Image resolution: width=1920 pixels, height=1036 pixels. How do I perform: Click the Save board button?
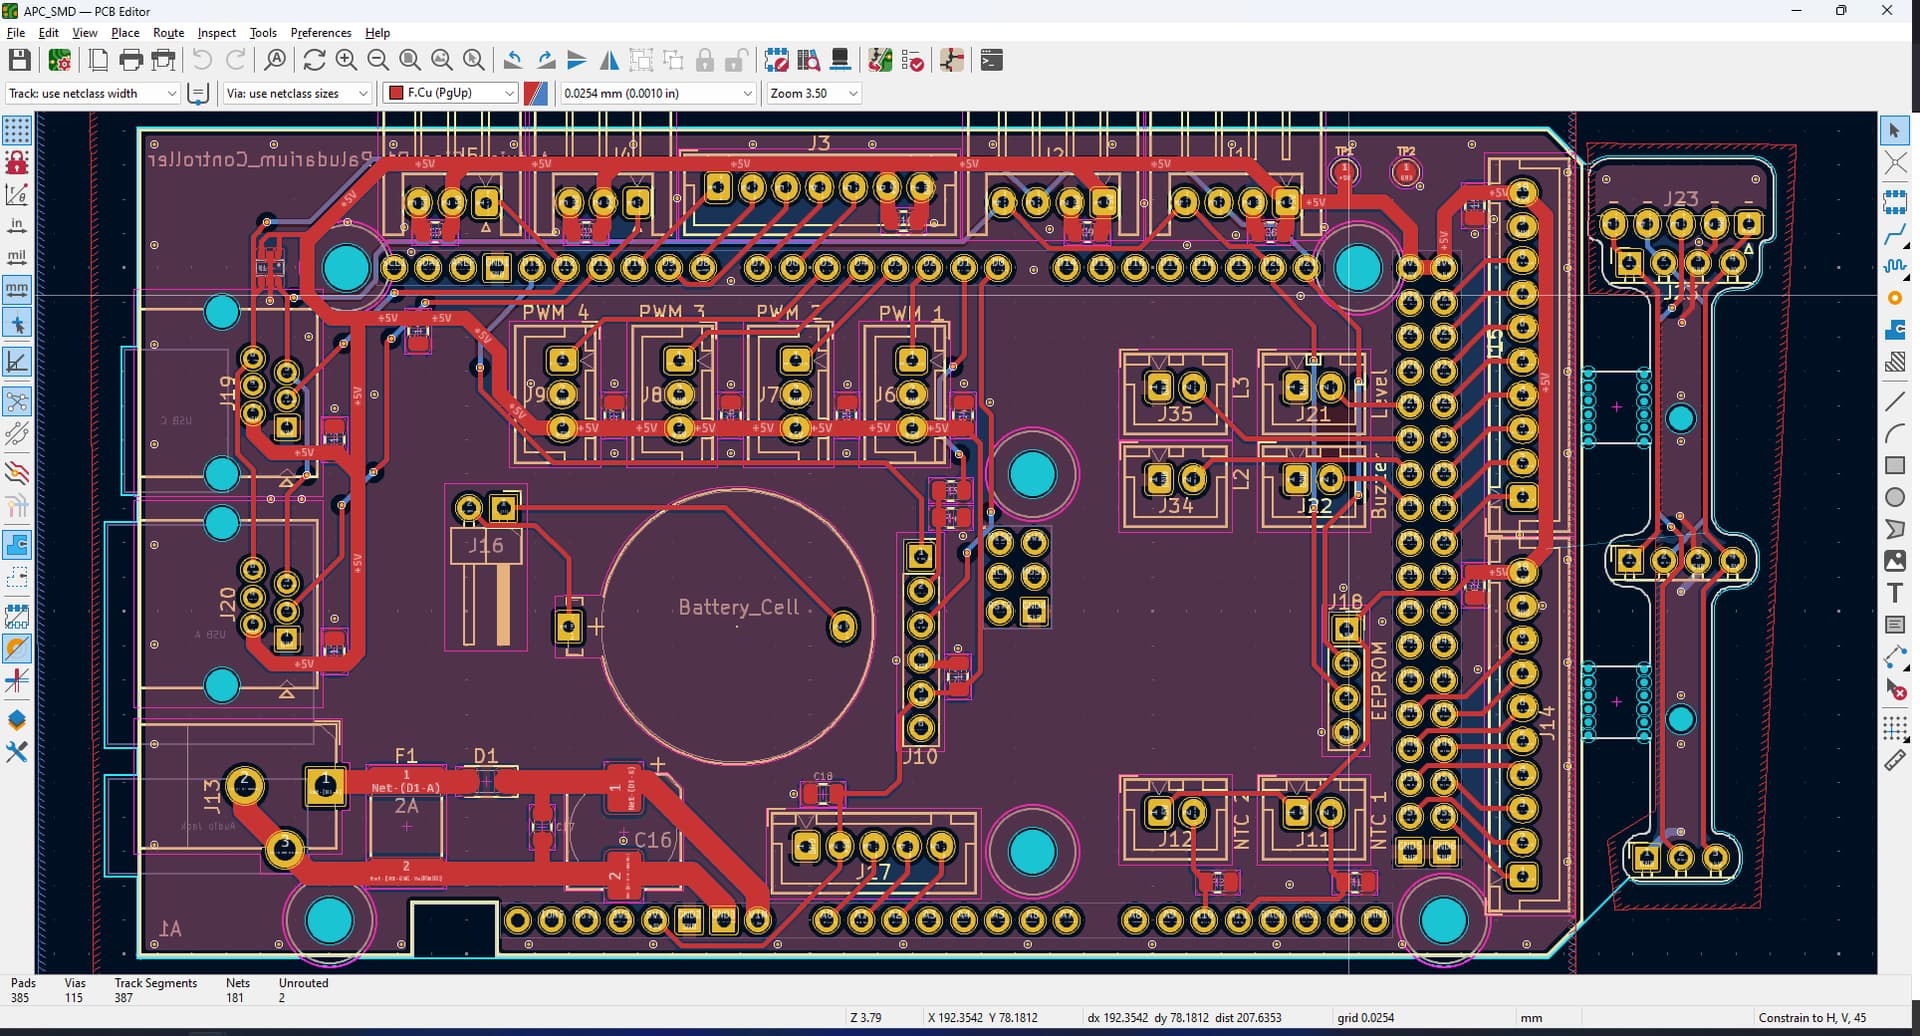point(20,60)
